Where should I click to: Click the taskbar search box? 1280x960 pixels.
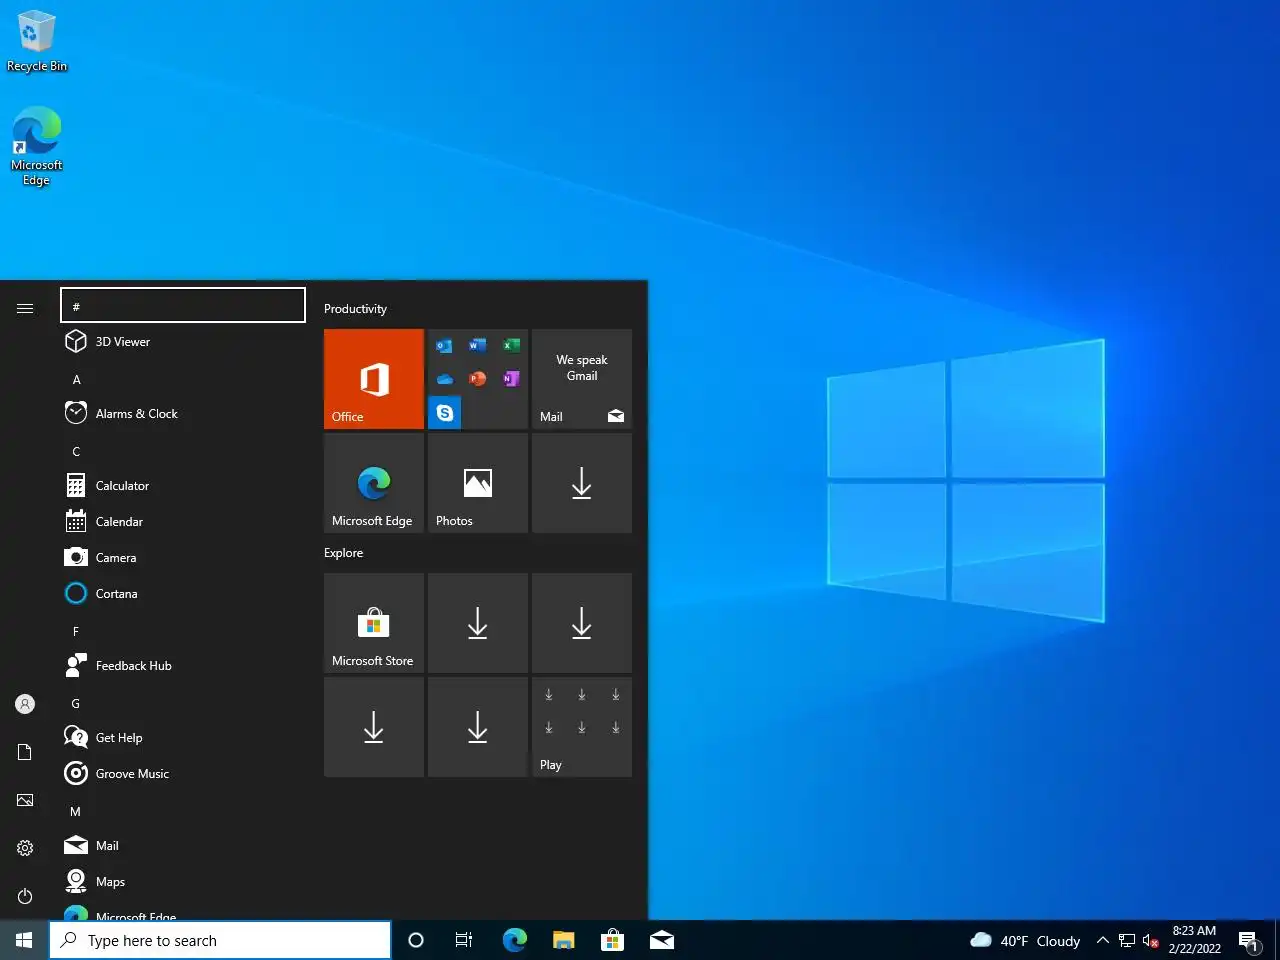(220, 940)
